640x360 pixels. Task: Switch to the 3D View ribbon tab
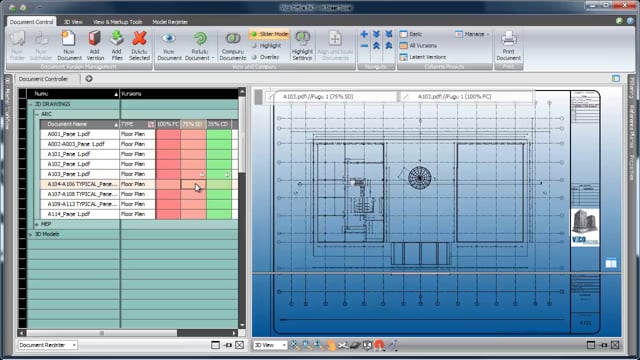coord(73,22)
